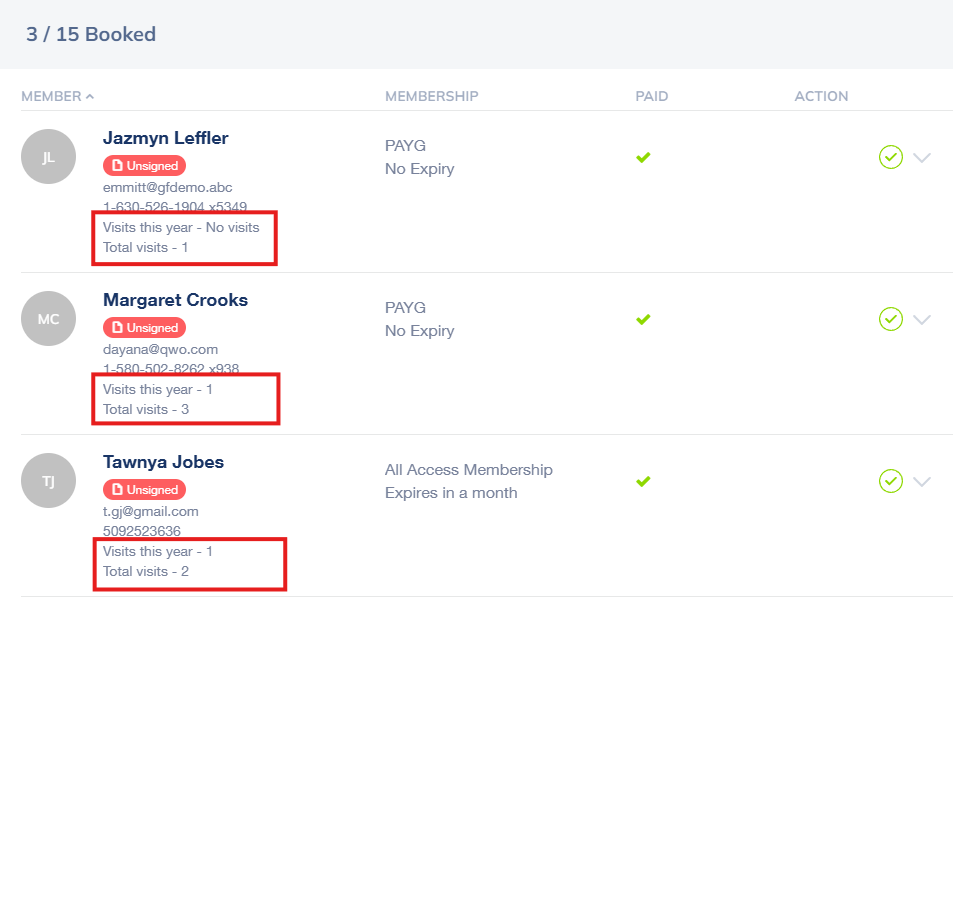Expand action chevron for Margaret Crooks

922,320
